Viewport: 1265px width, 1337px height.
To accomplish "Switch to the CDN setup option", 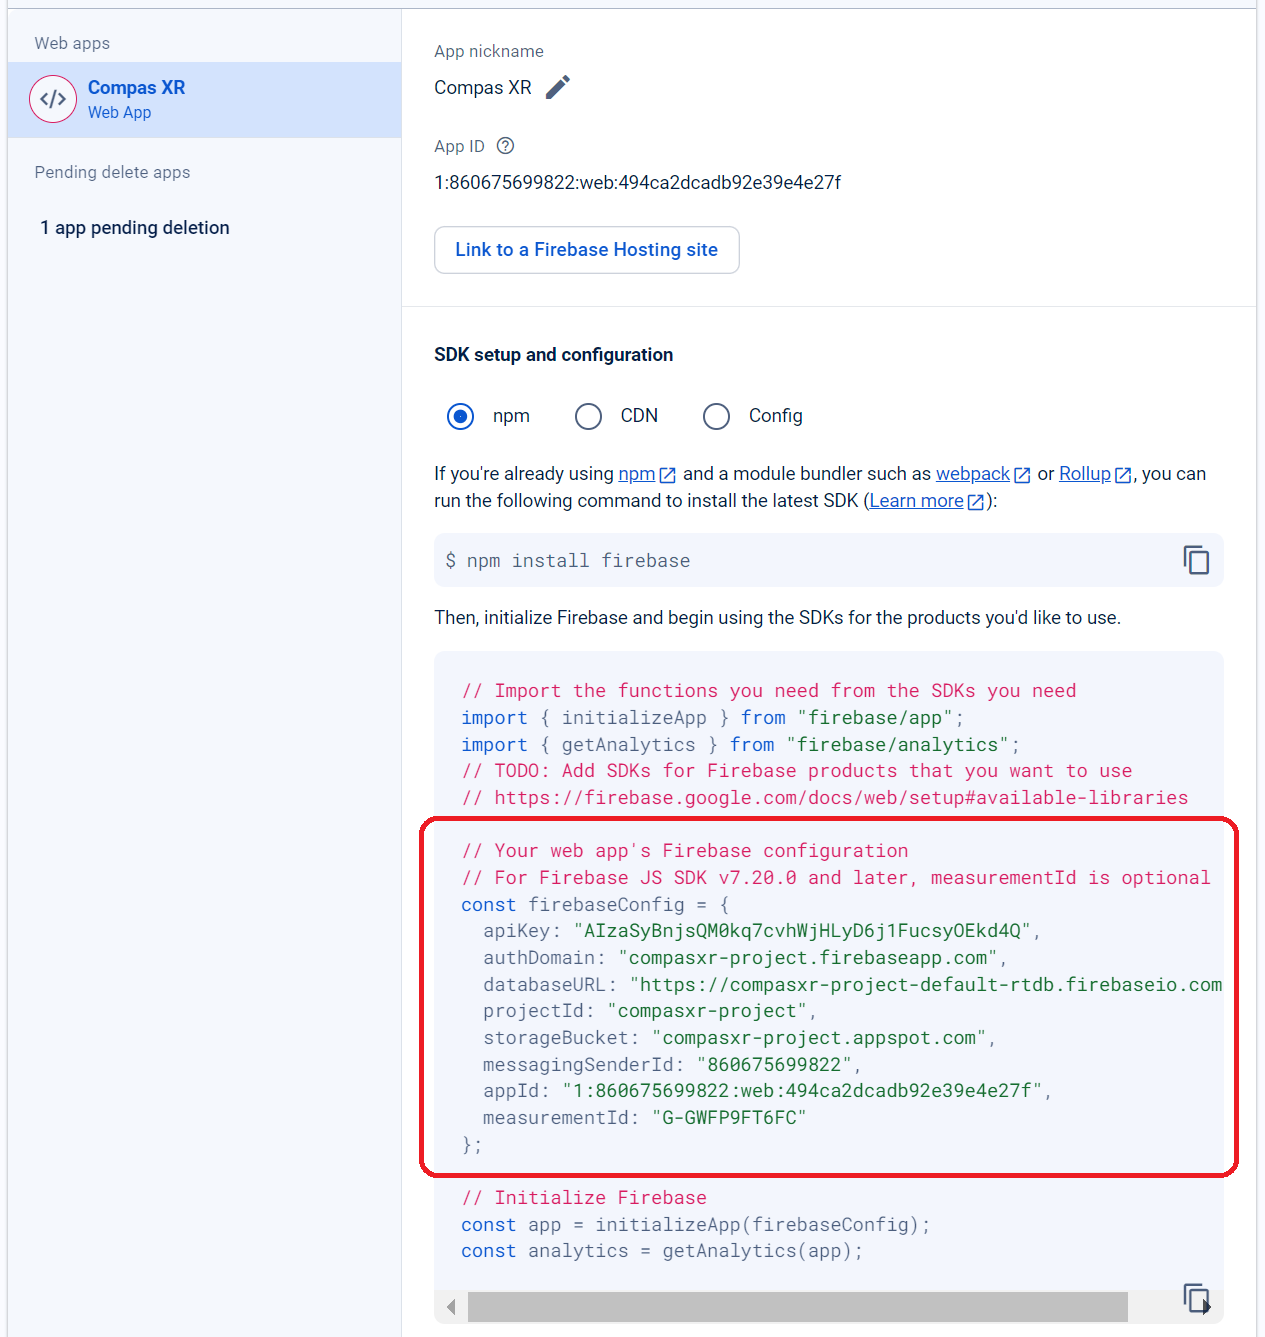I will pyautogui.click(x=588, y=416).
